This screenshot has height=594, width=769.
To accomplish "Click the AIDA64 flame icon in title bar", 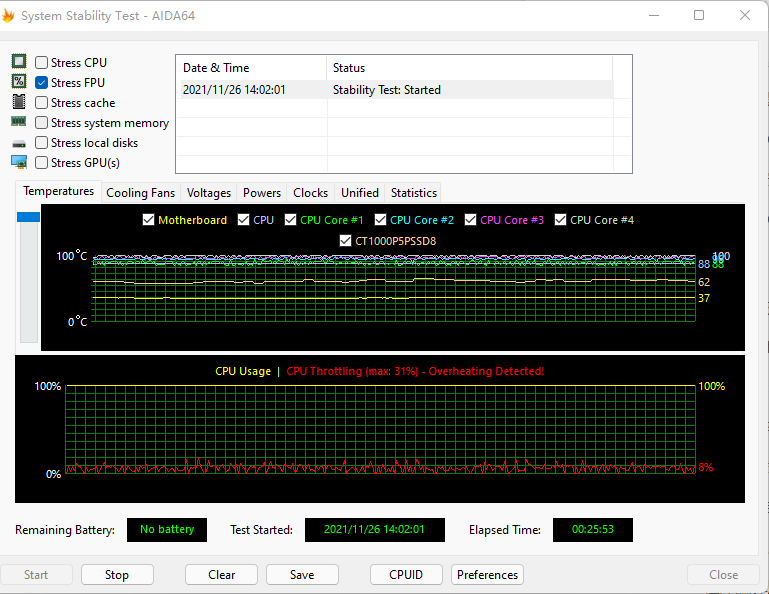I will (9, 15).
